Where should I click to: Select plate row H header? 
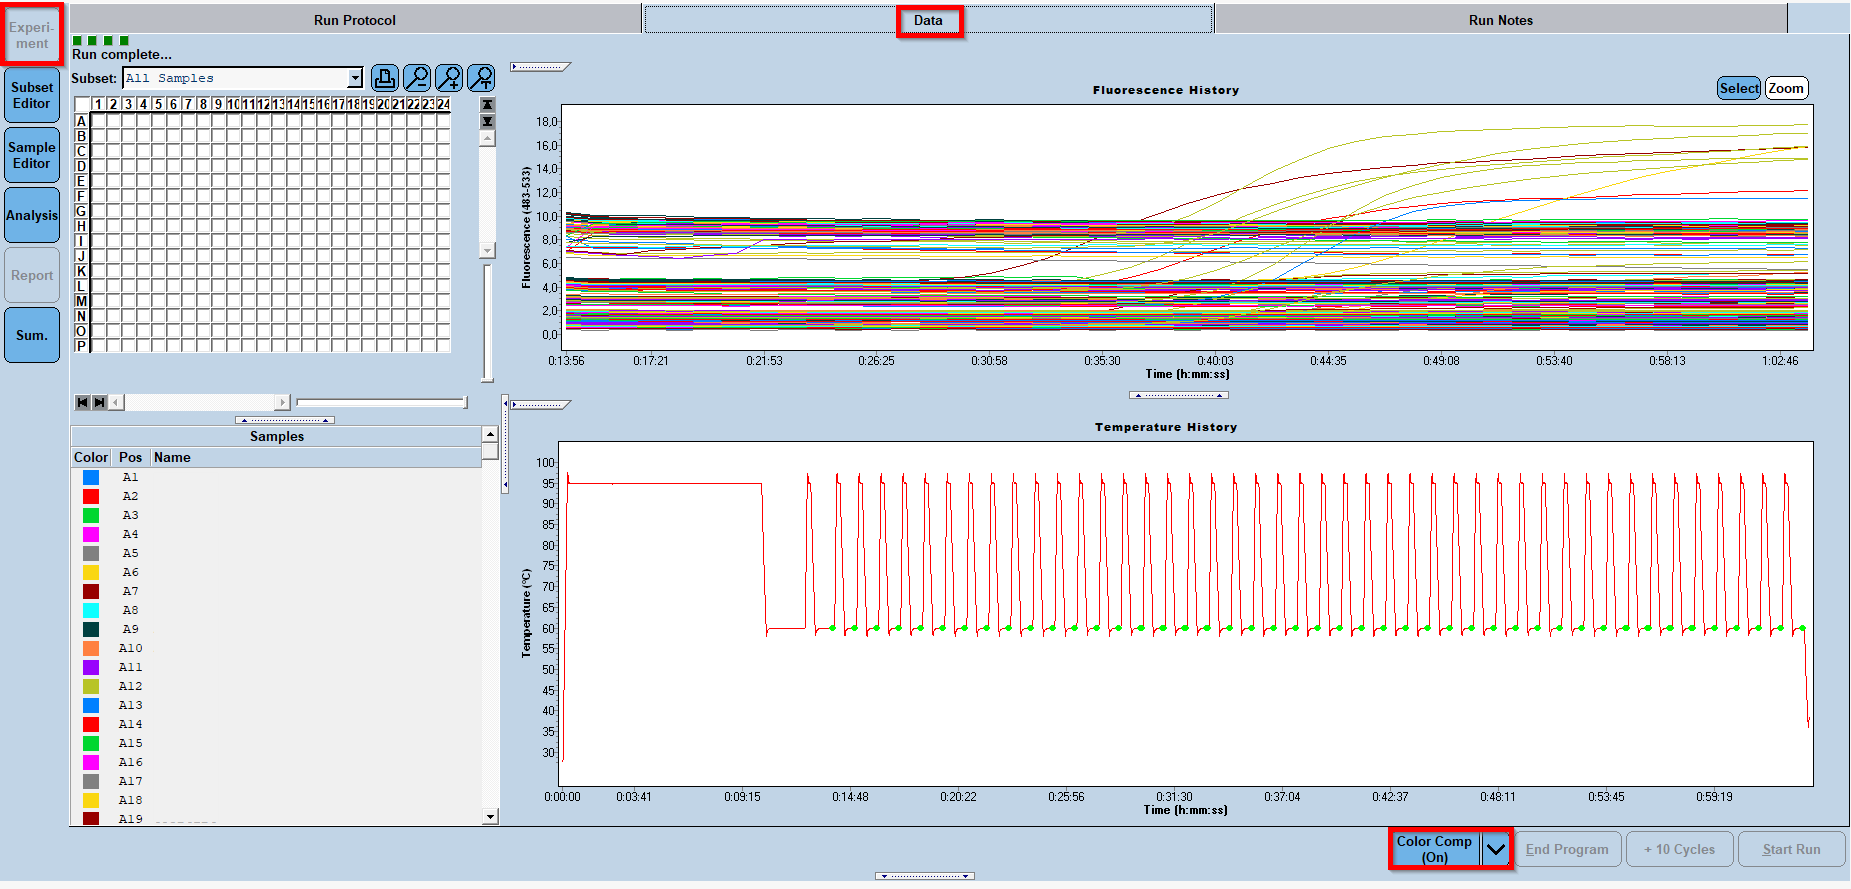pos(82,226)
